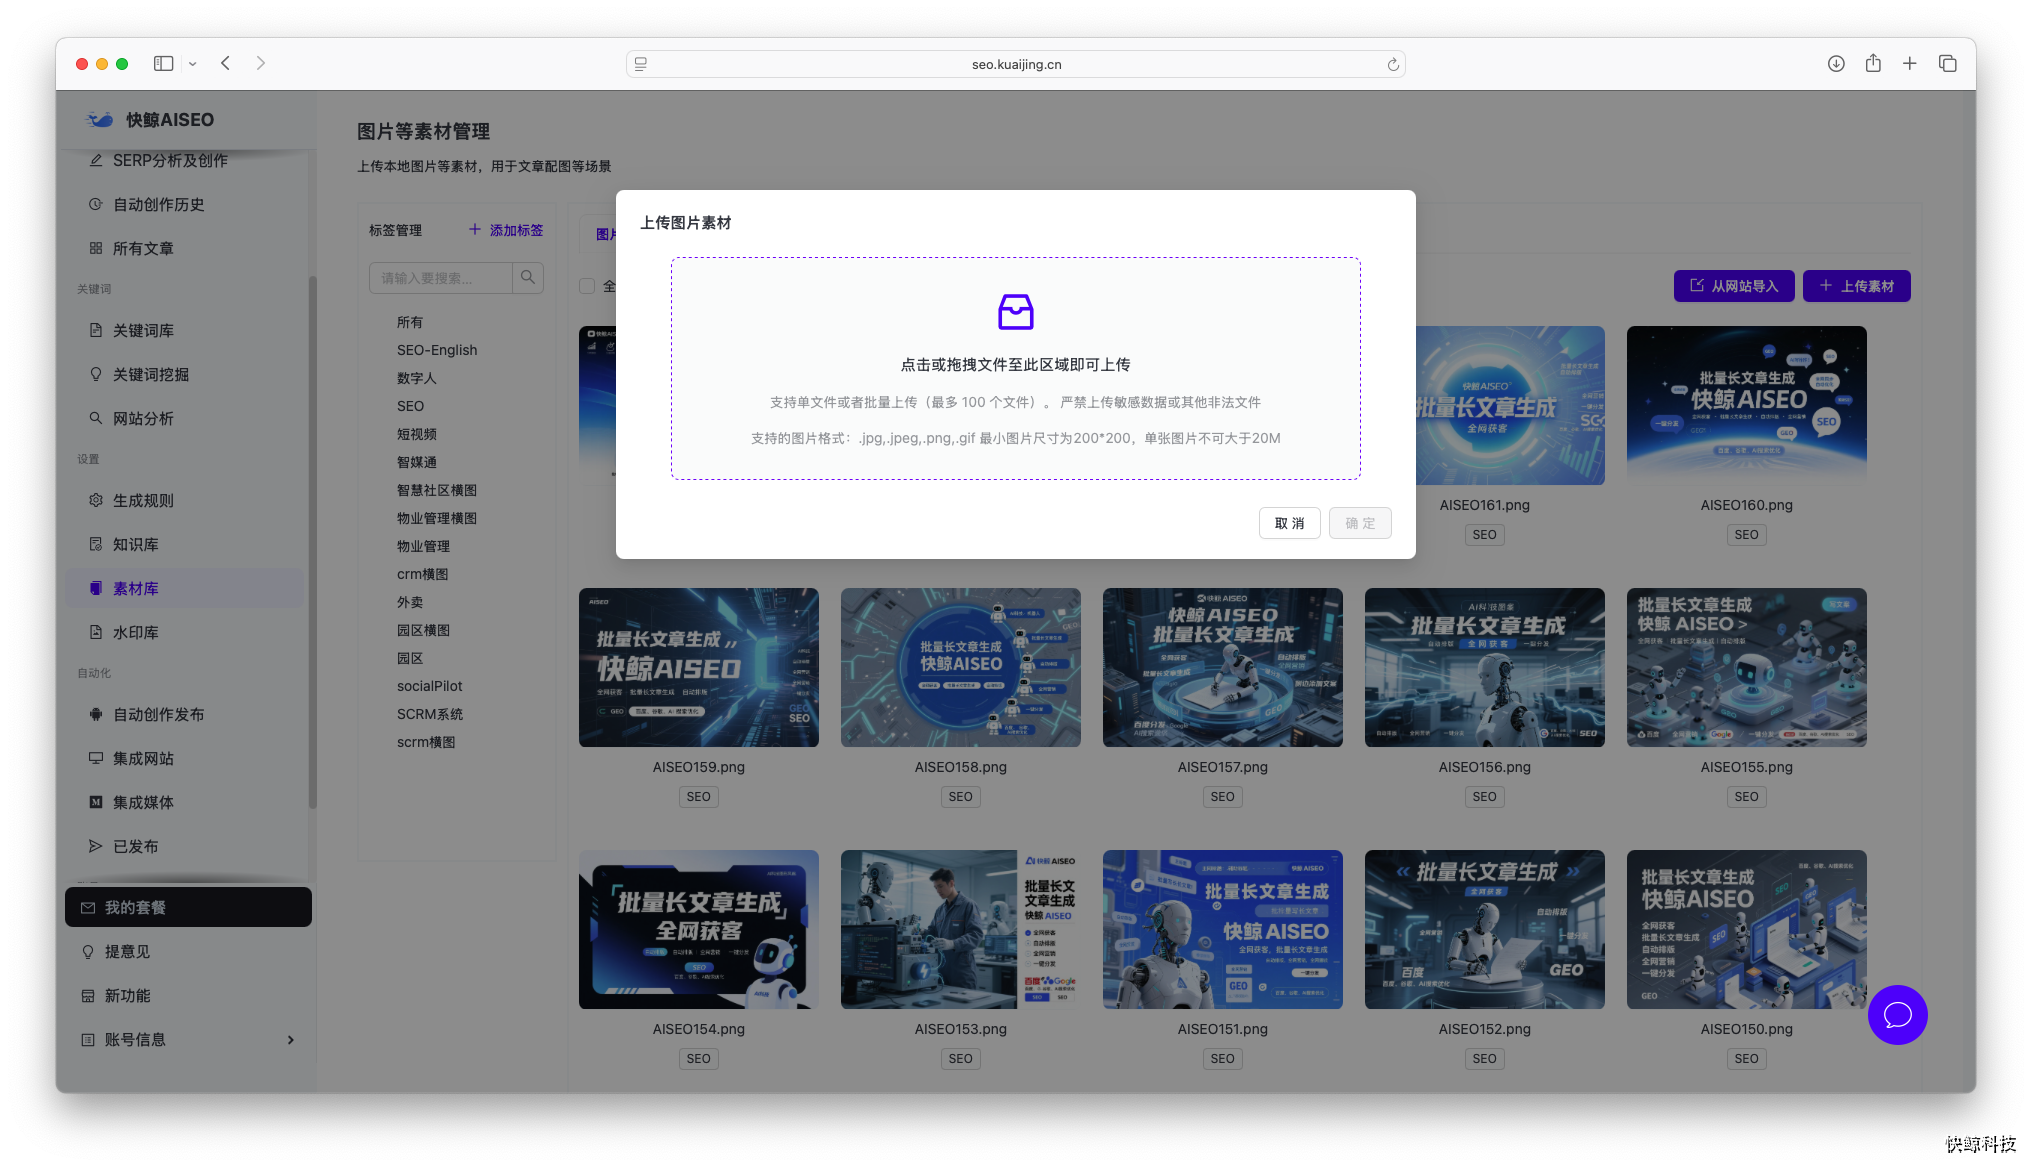Click the cancel button 取消
The height and width of the screenshot is (1167, 2032).
pyautogui.click(x=1289, y=523)
